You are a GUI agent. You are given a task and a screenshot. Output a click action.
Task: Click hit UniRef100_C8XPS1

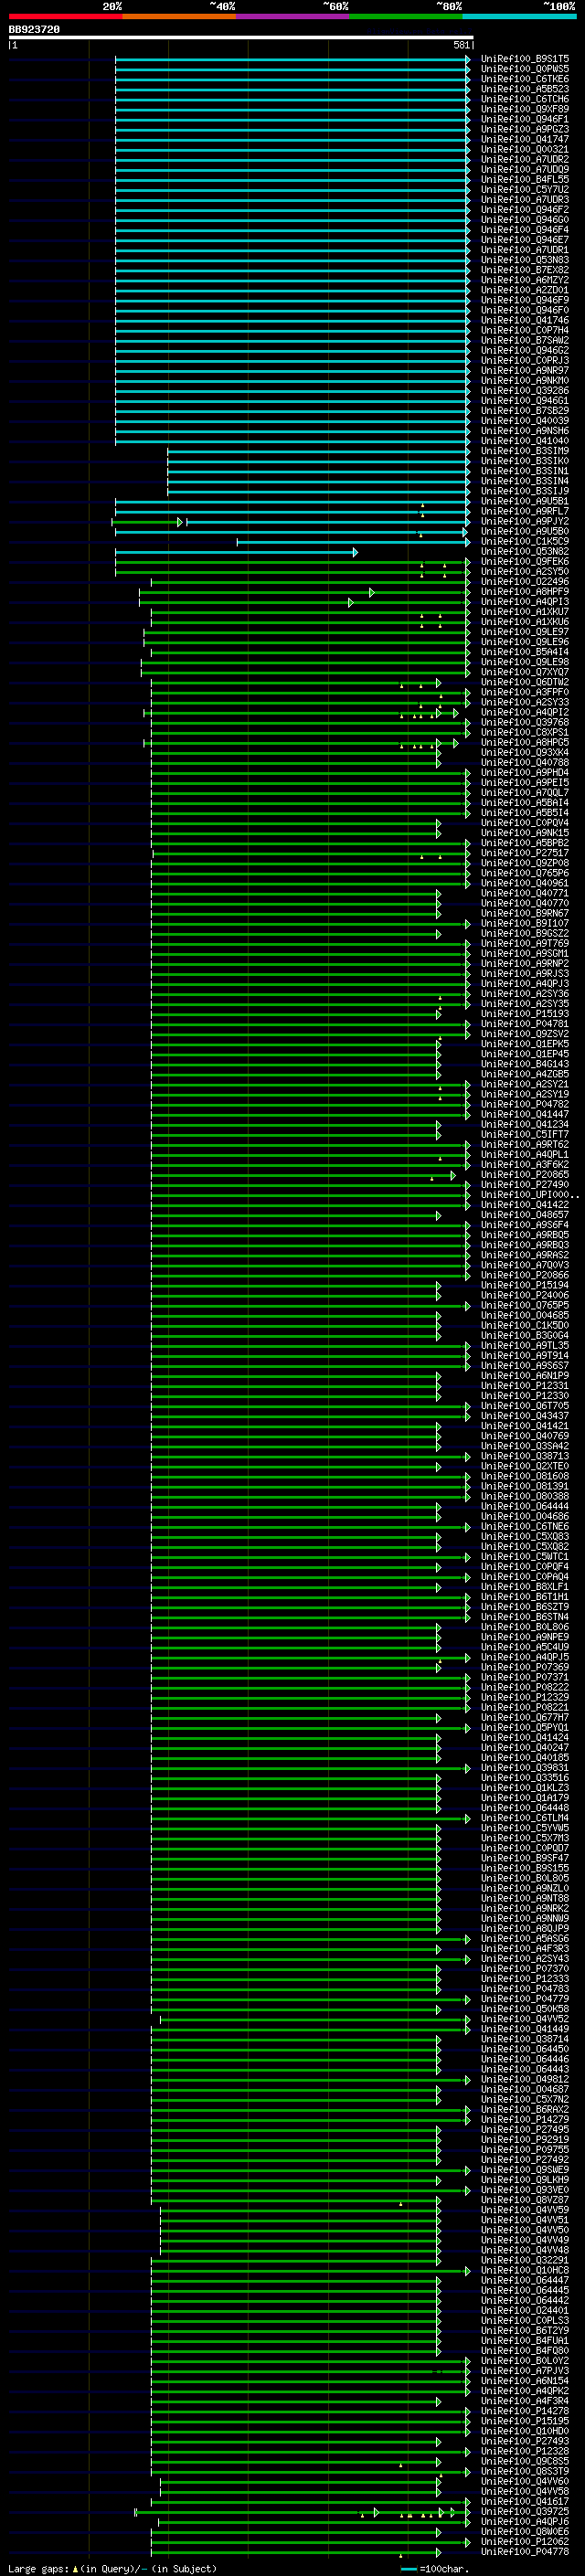coord(525,732)
